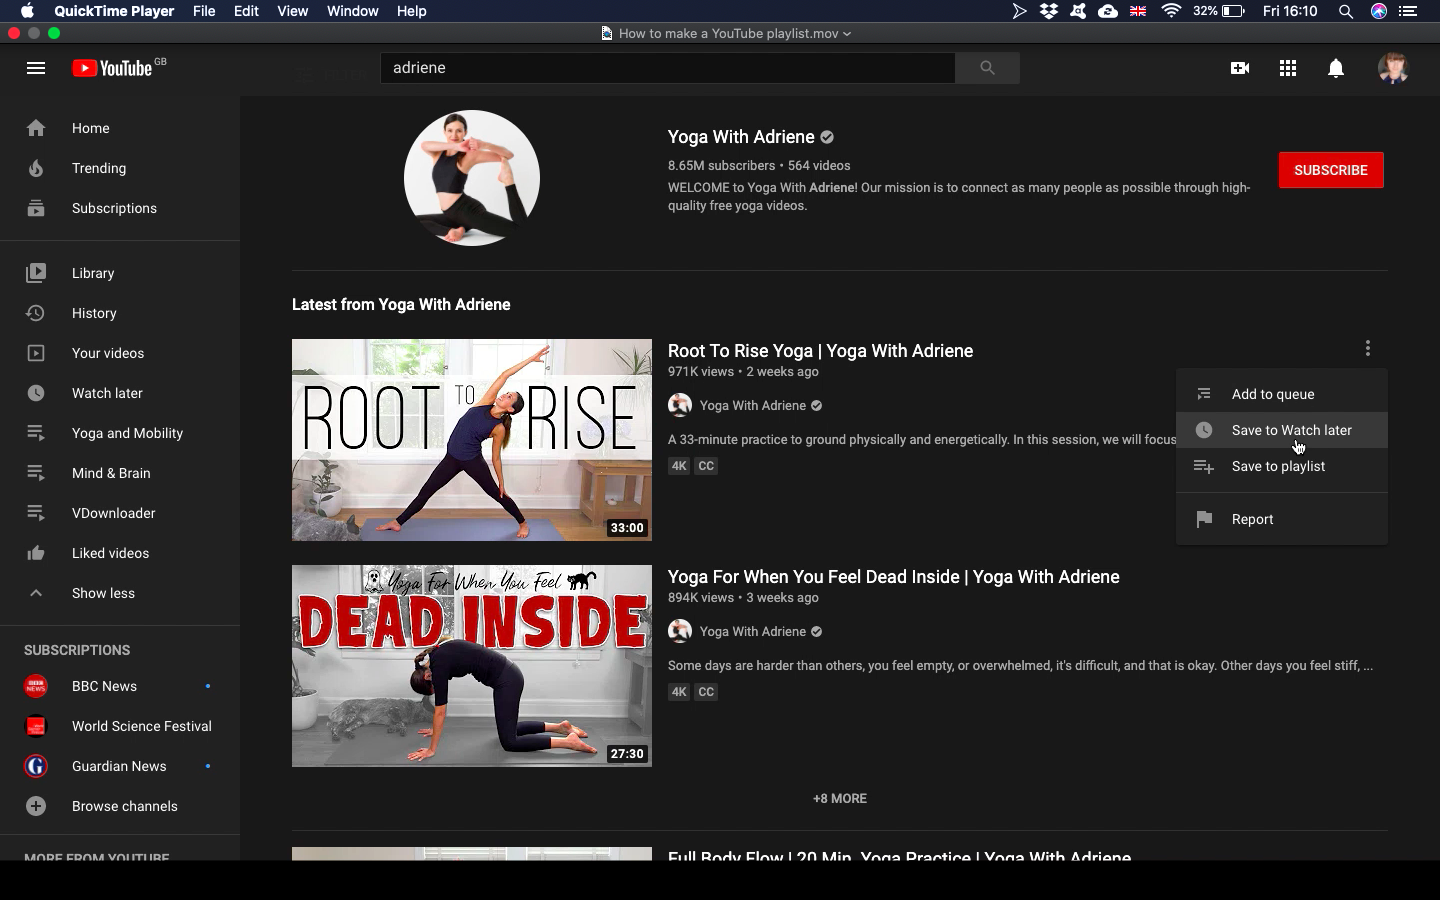Screen dimensions: 1440x900
Task: Expand results with +8 MORE
Action: click(840, 798)
